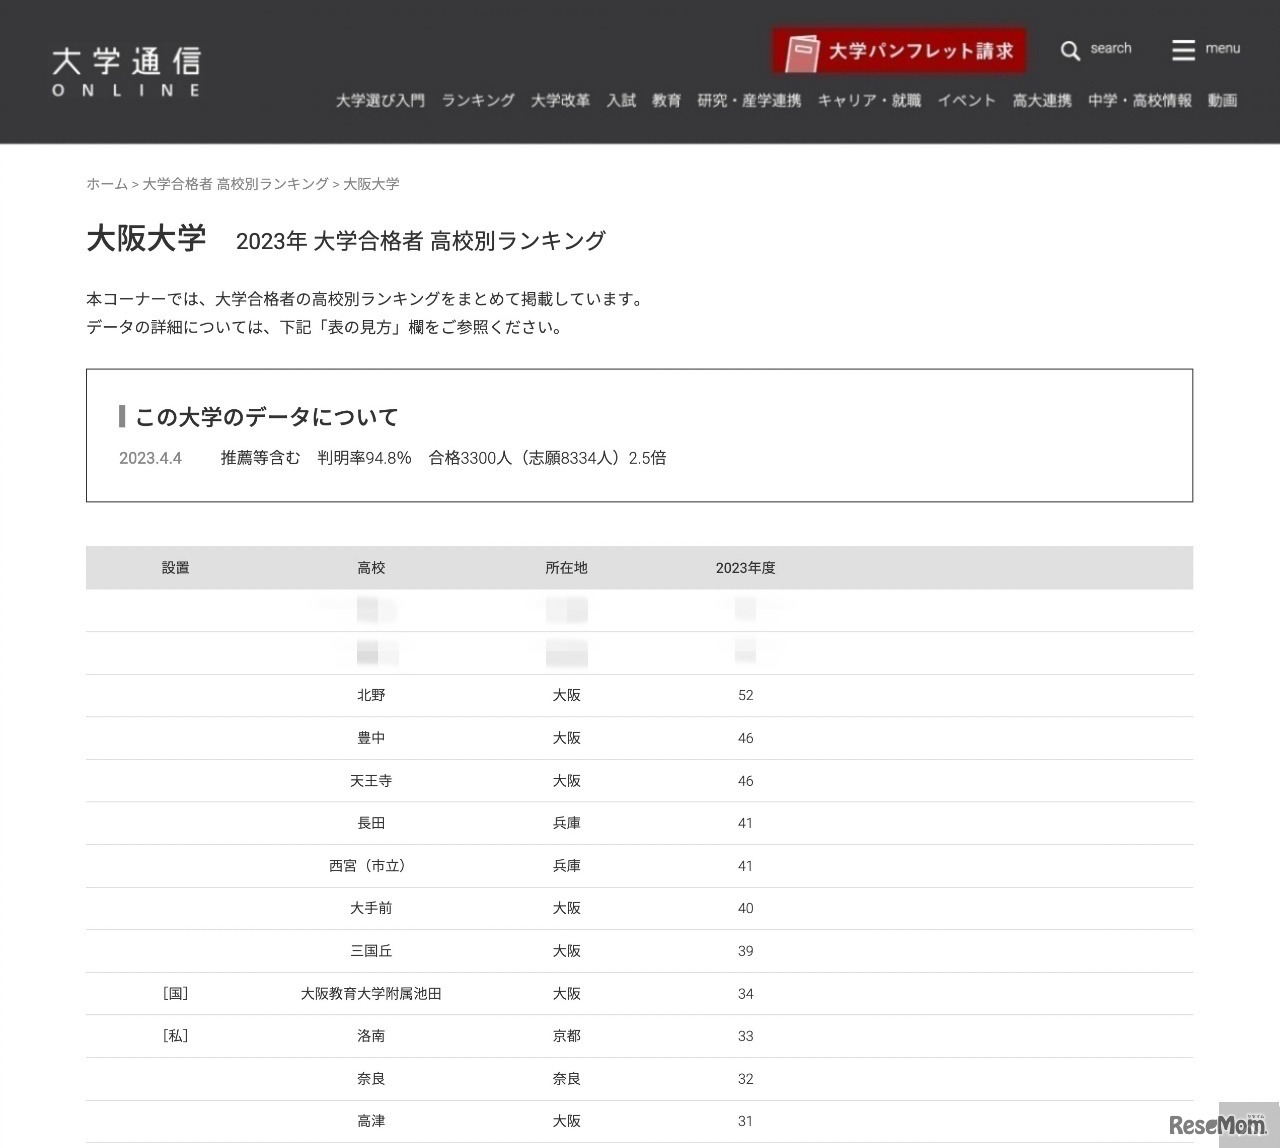The image size is (1280, 1148).
Task: Click the 大阪大学 breadcrumb entry
Action: 371,184
